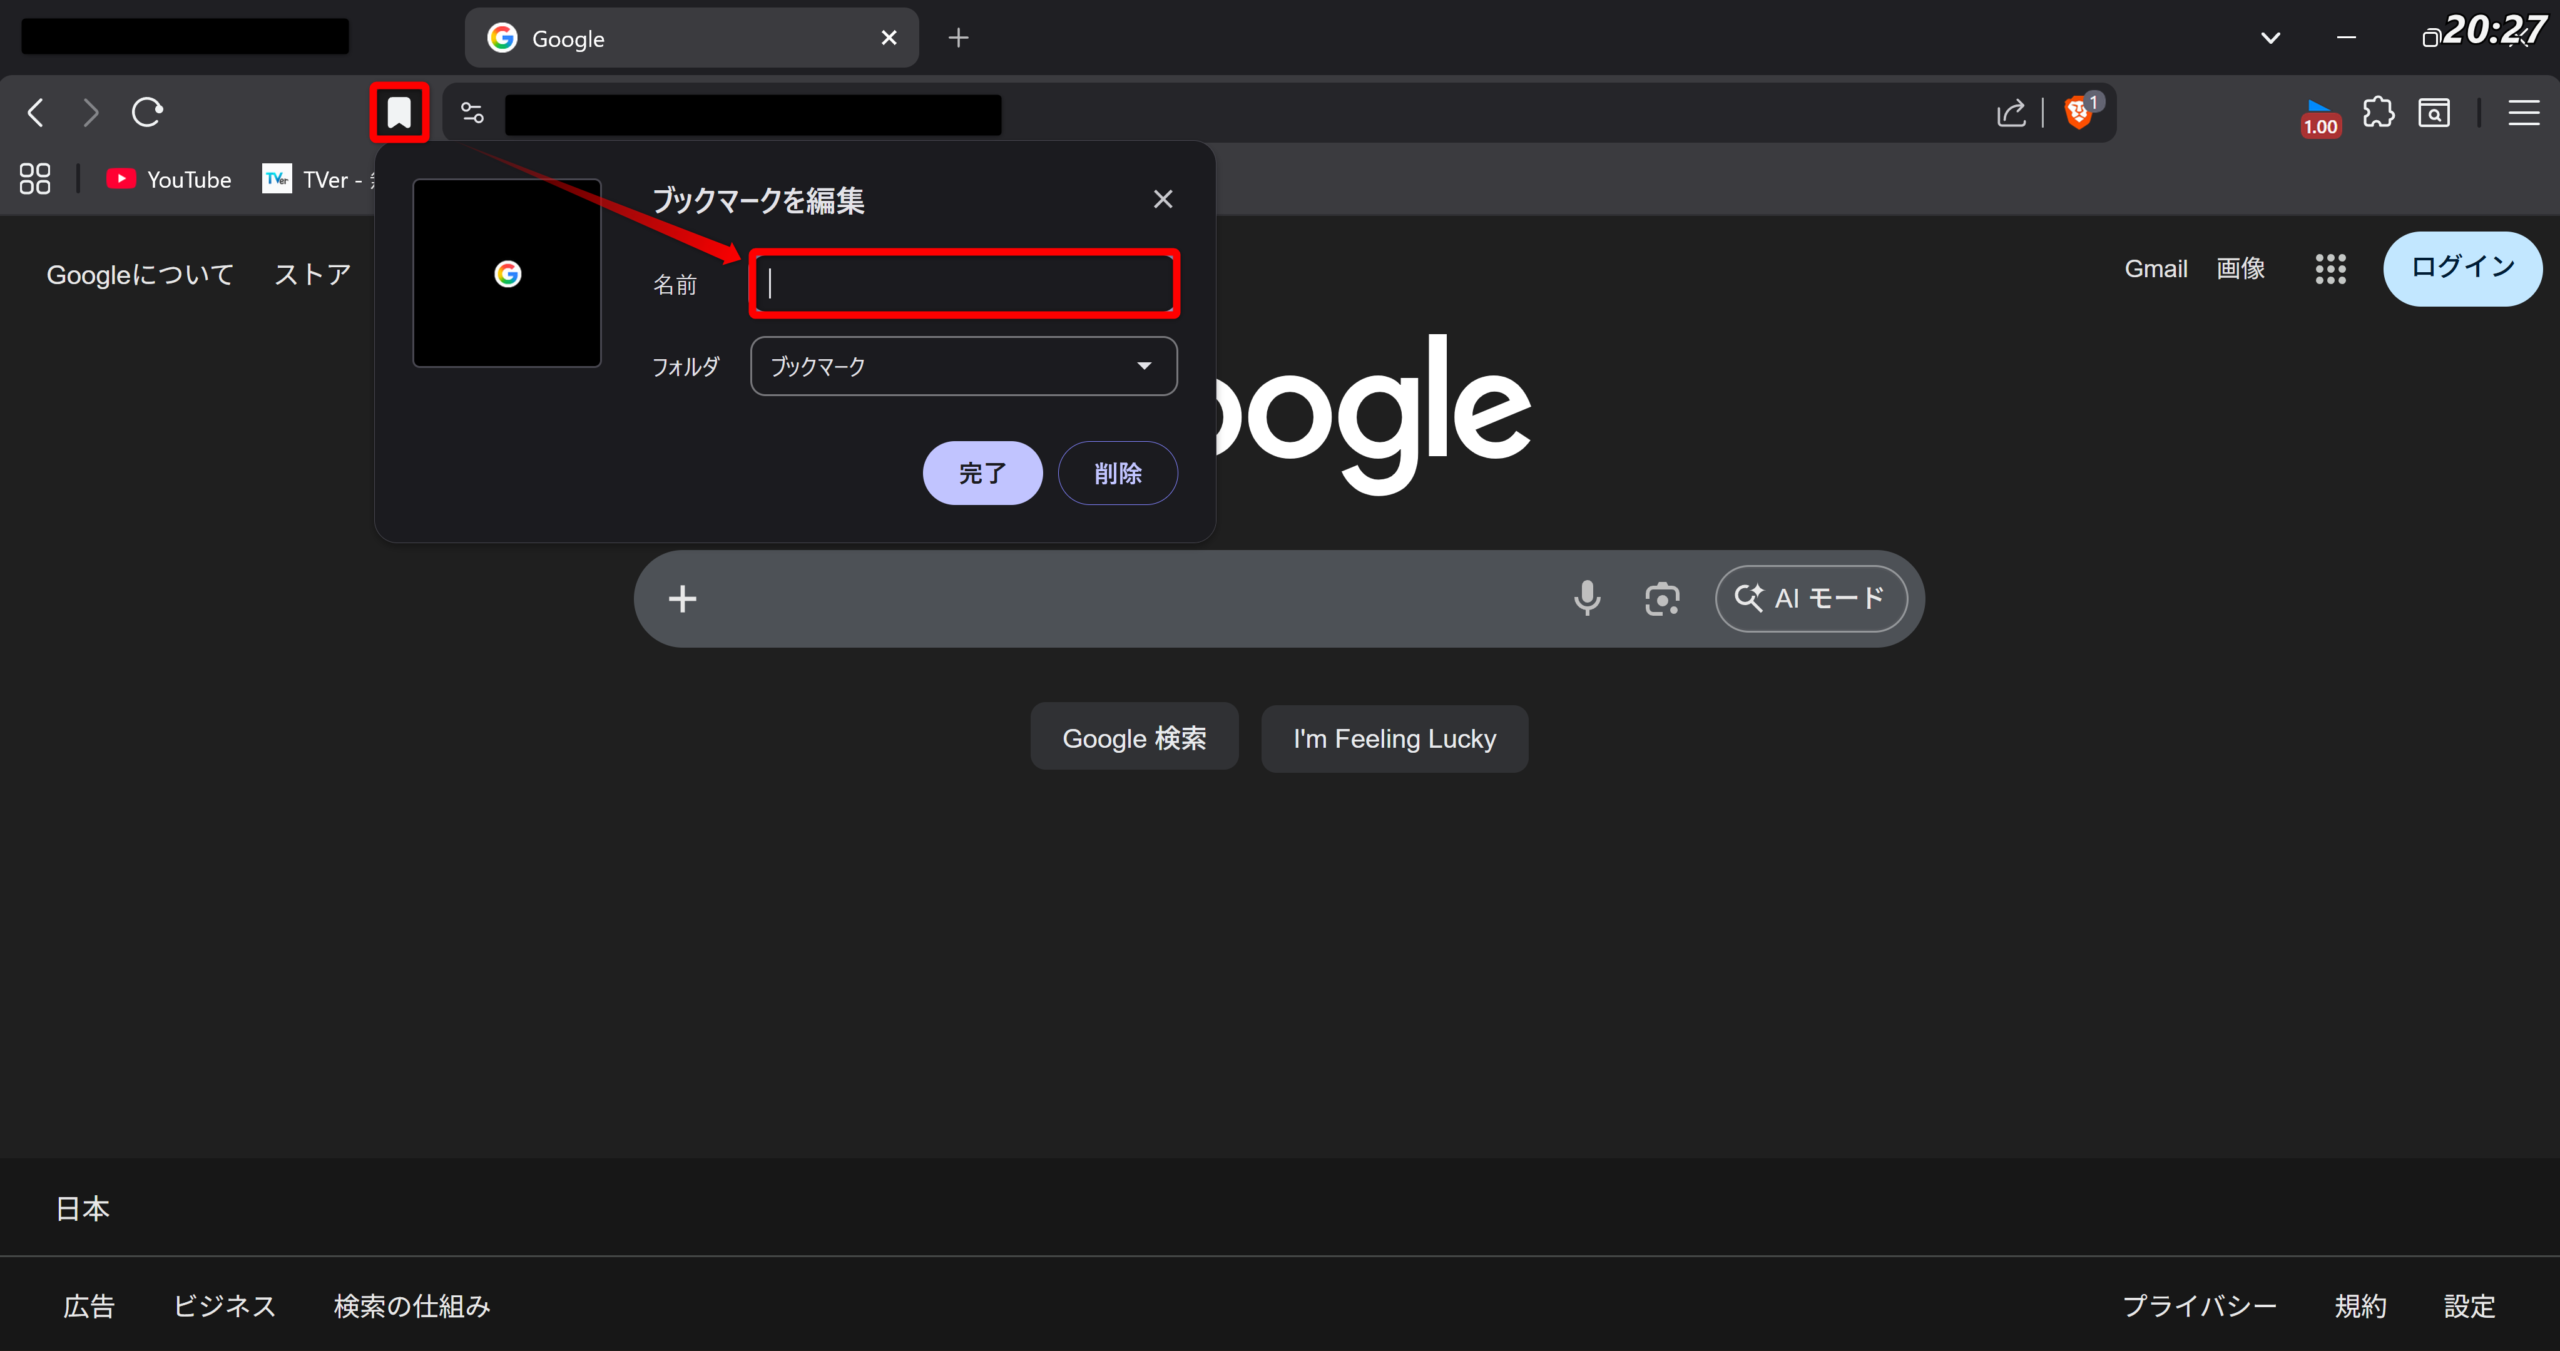Expand the フォルダ bookmark folder dropdown
This screenshot has width=2560, height=1351.
963,366
